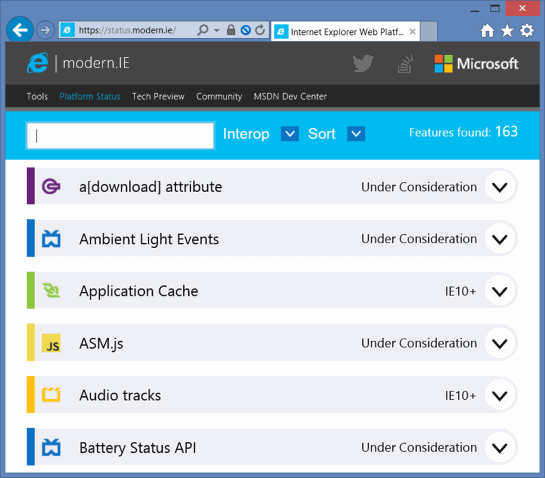Go back with the browser back arrow
Viewport: 545px width, 478px height.
pos(20,30)
